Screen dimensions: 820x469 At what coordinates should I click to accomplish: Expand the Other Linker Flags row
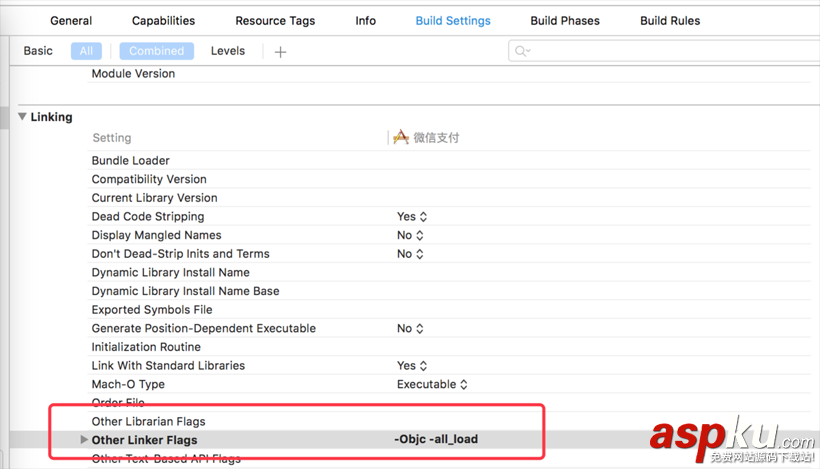coord(84,440)
